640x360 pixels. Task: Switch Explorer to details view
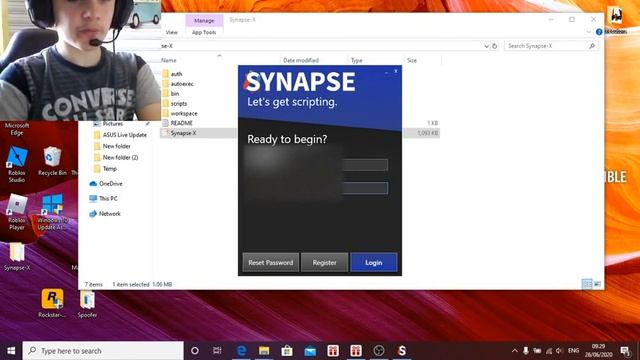587,284
